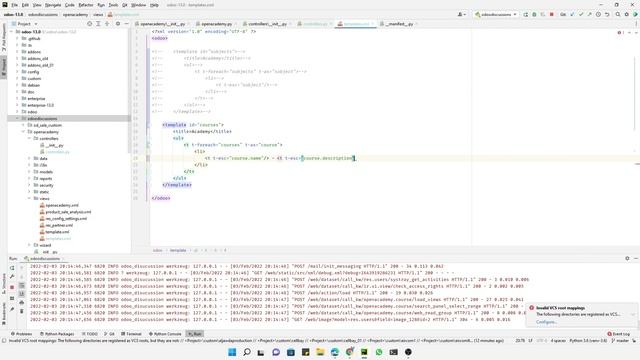Collapse the controllers folder
The width and height of the screenshot is (640, 360).
29,138
